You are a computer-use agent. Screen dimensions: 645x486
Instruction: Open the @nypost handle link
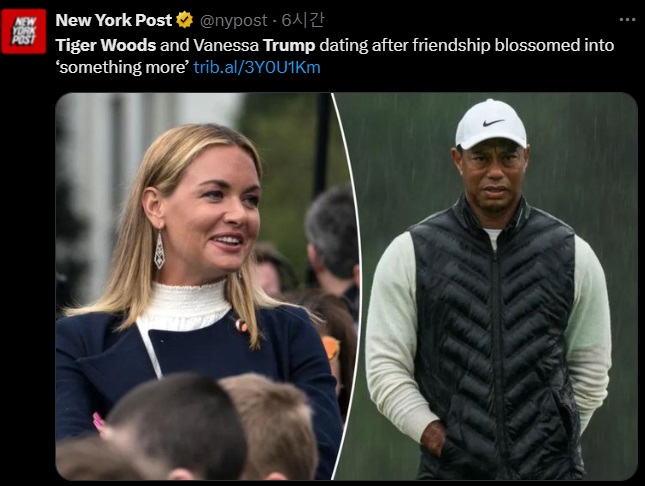233,21
